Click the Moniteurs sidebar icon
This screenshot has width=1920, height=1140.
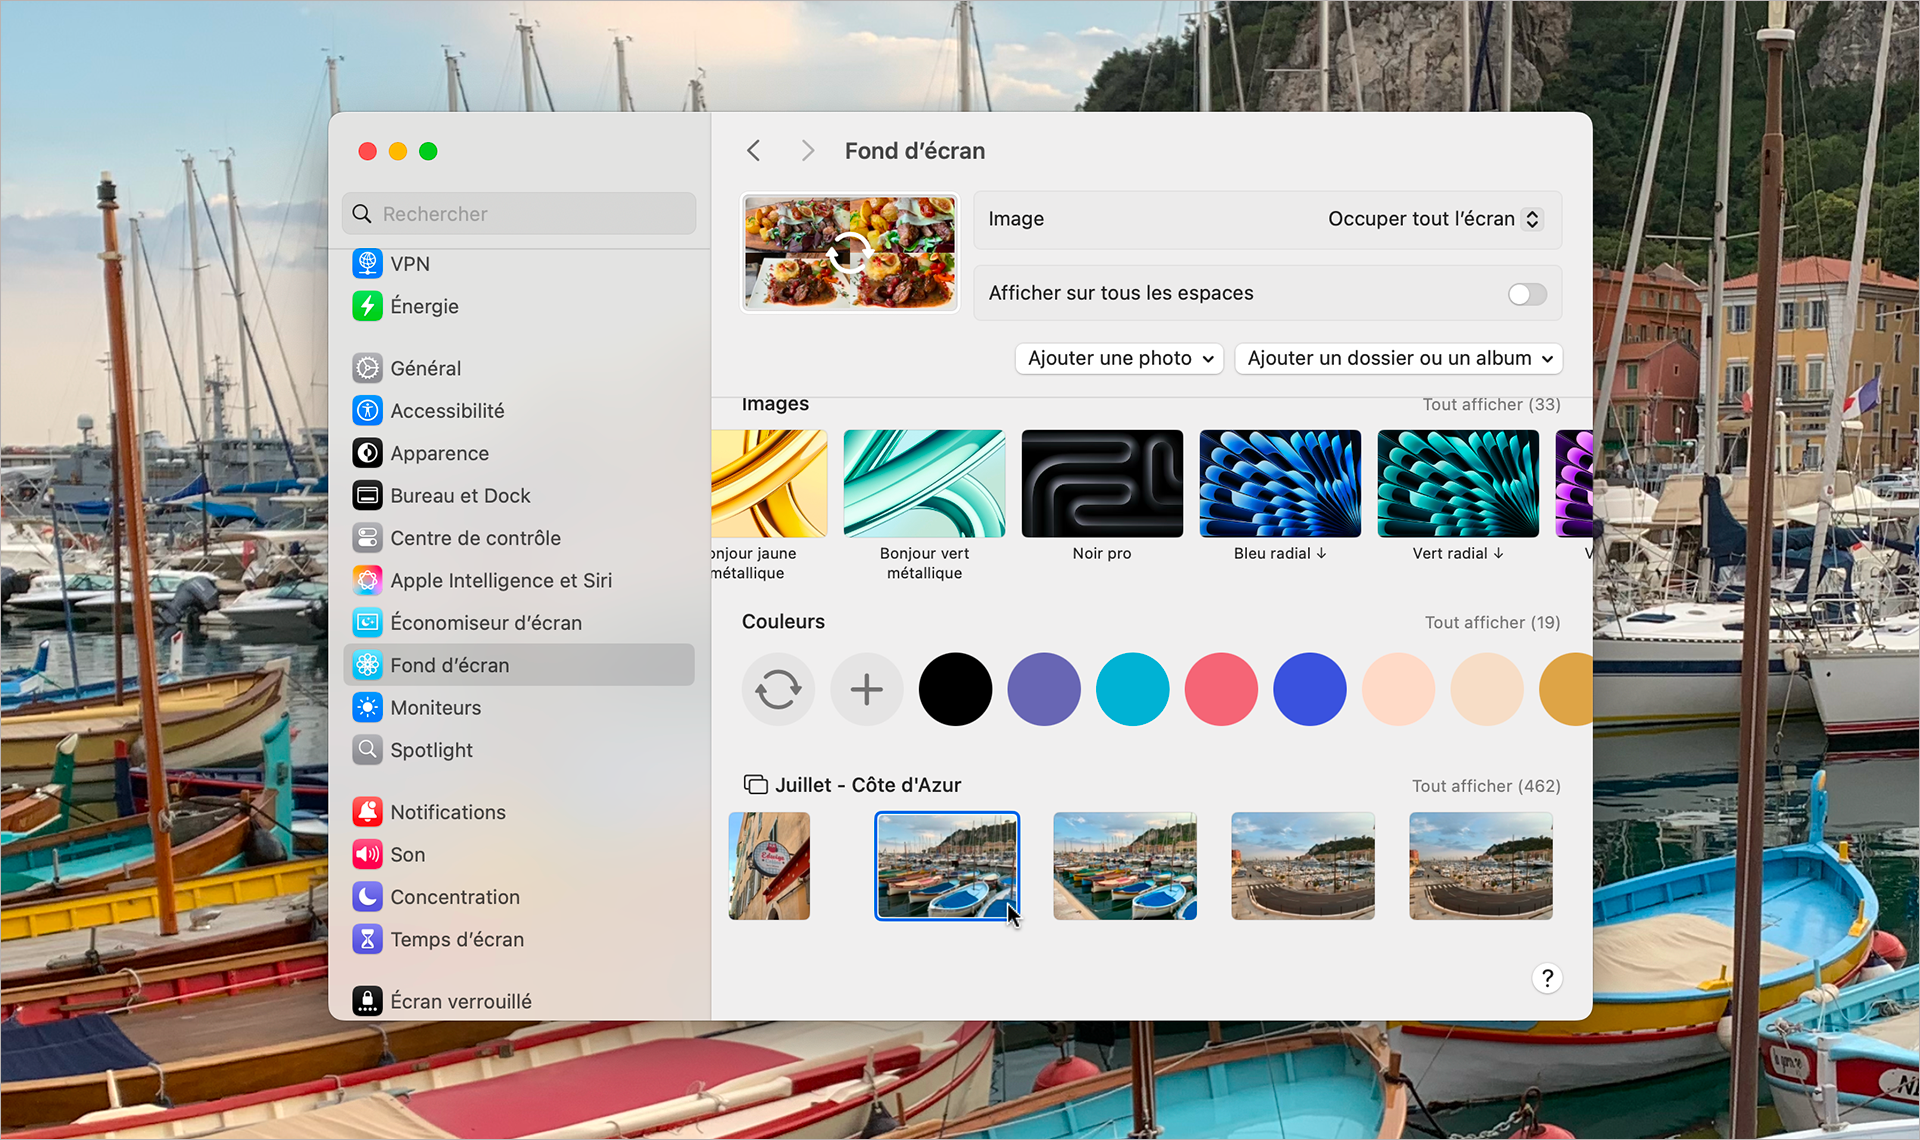pyautogui.click(x=367, y=707)
